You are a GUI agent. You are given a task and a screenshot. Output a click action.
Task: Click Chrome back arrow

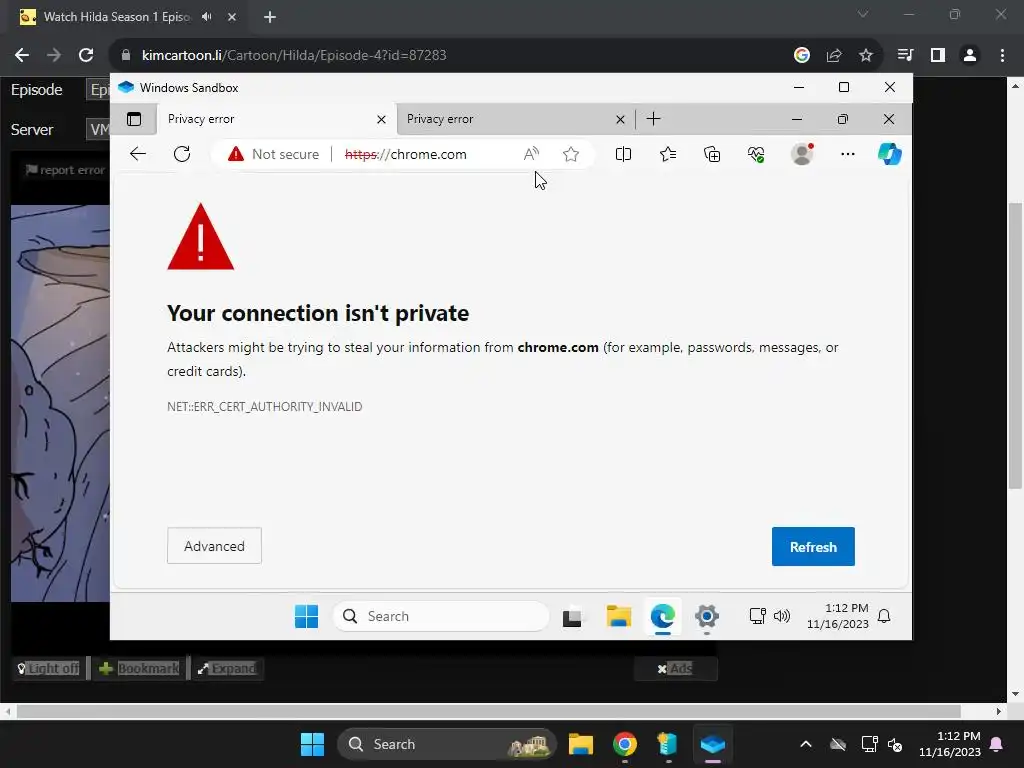pyautogui.click(x=22, y=55)
